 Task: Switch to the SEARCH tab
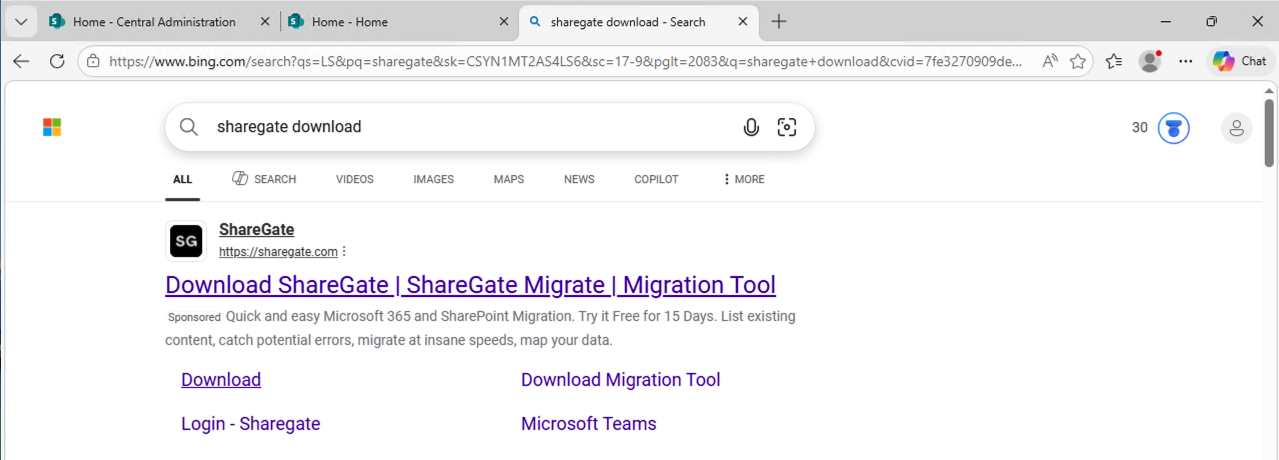[264, 179]
